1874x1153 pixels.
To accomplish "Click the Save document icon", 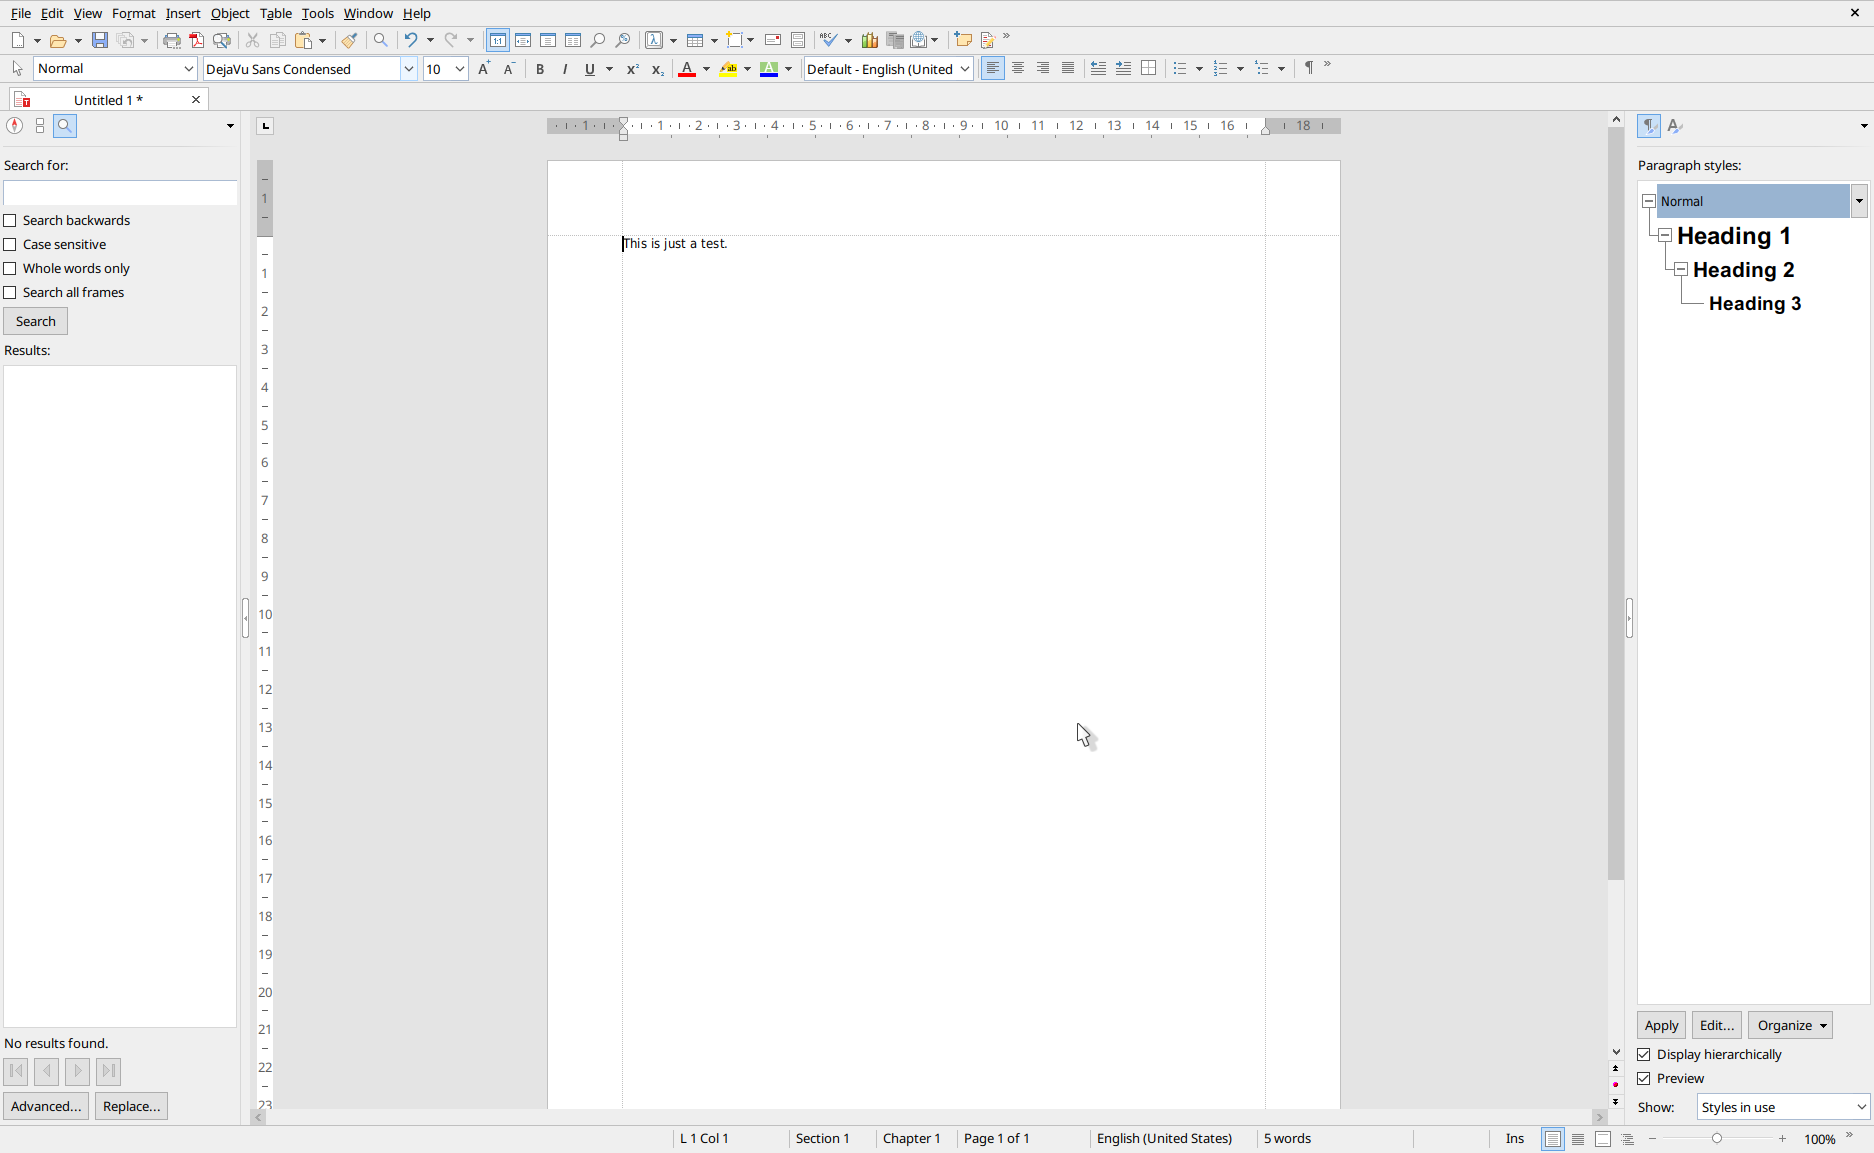I will pyautogui.click(x=100, y=40).
